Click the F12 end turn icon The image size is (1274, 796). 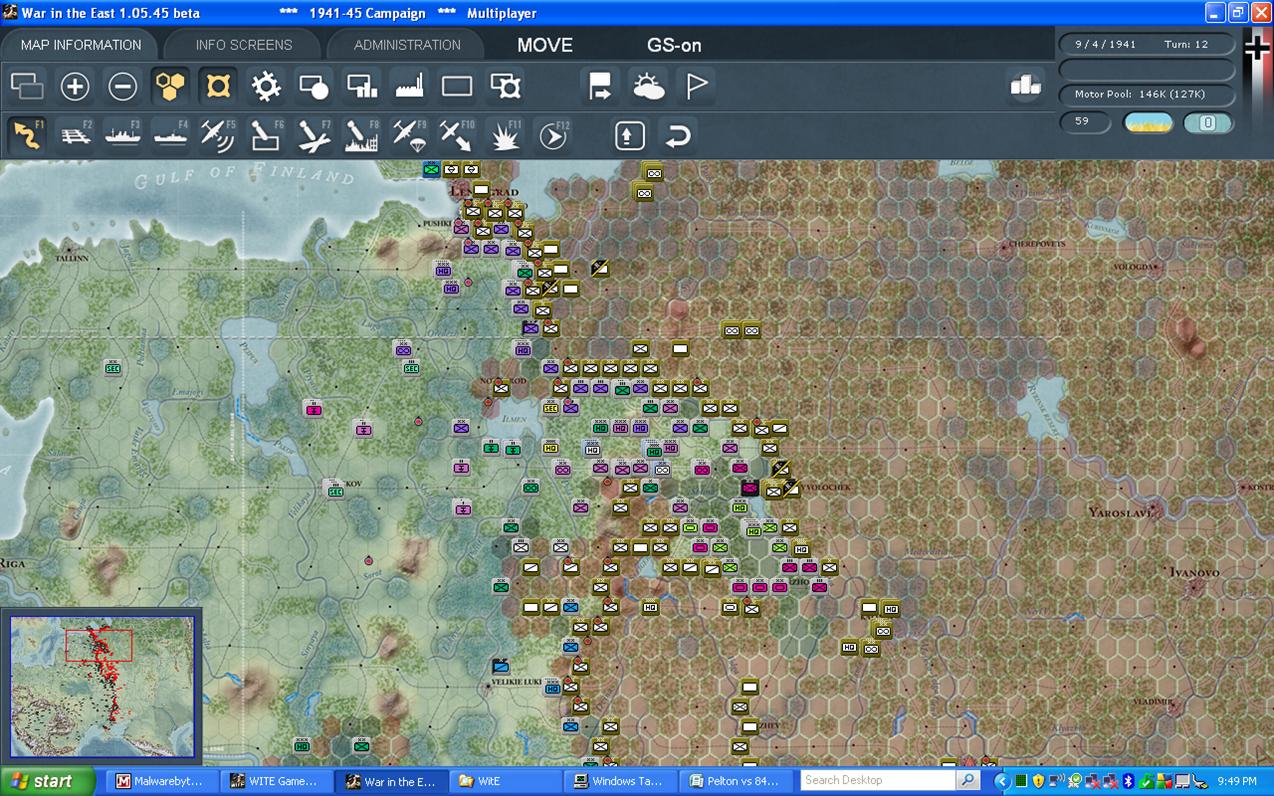(x=553, y=135)
